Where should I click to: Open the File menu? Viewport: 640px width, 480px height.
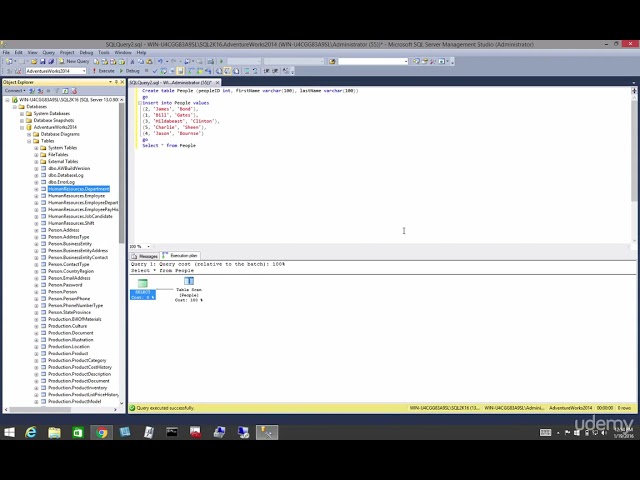[x=6, y=53]
